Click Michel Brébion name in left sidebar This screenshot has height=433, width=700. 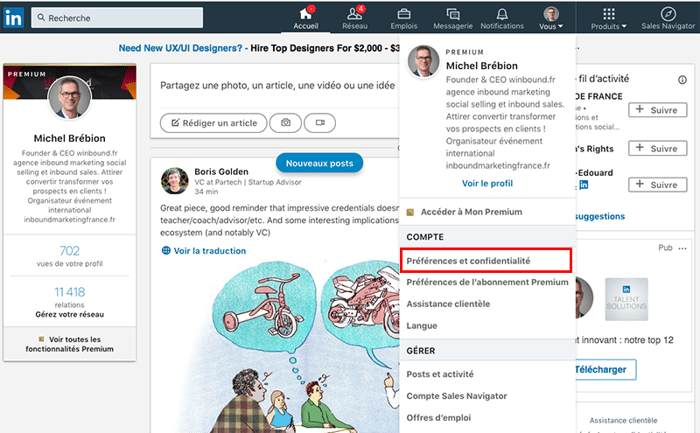pos(70,138)
